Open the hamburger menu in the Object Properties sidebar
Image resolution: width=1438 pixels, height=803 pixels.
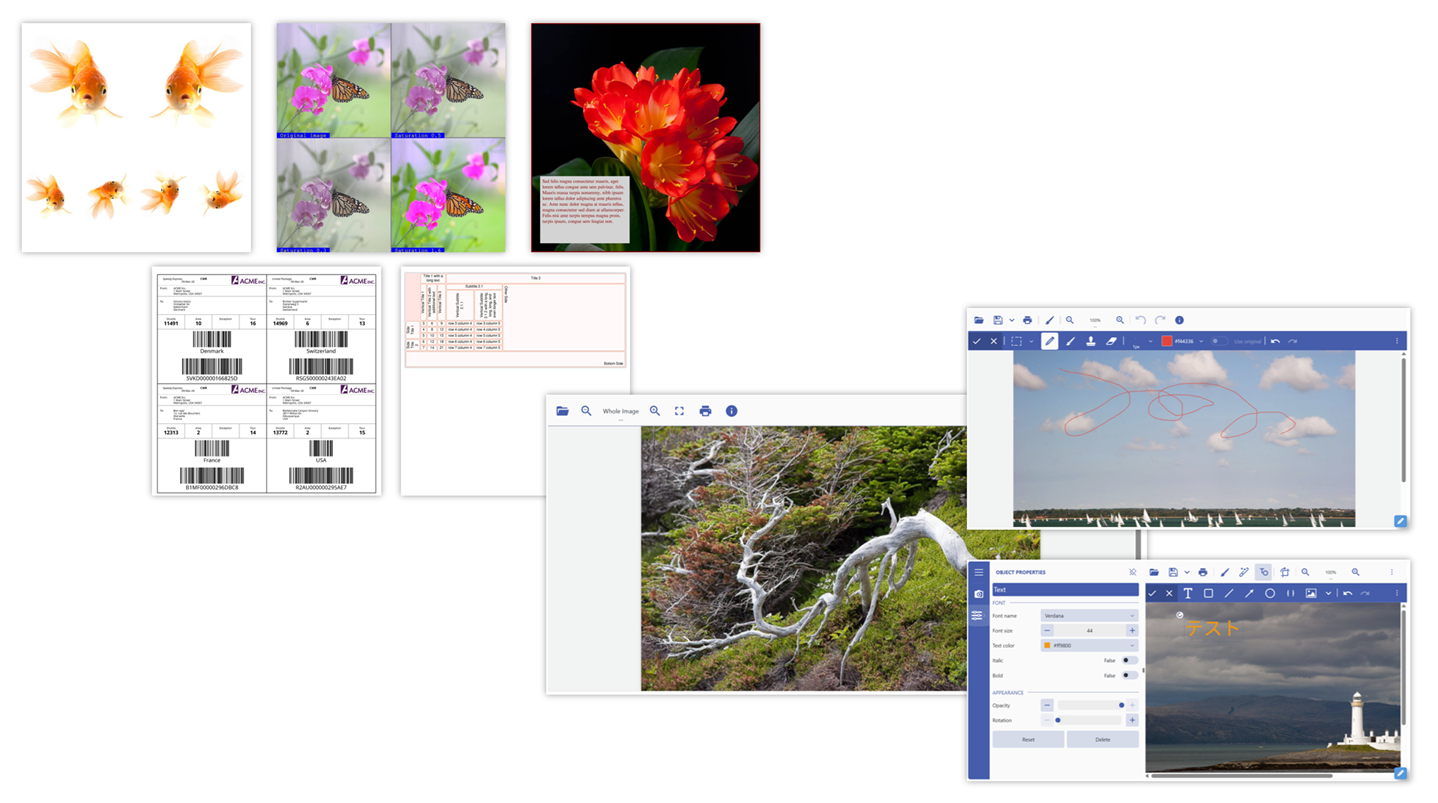tap(978, 572)
